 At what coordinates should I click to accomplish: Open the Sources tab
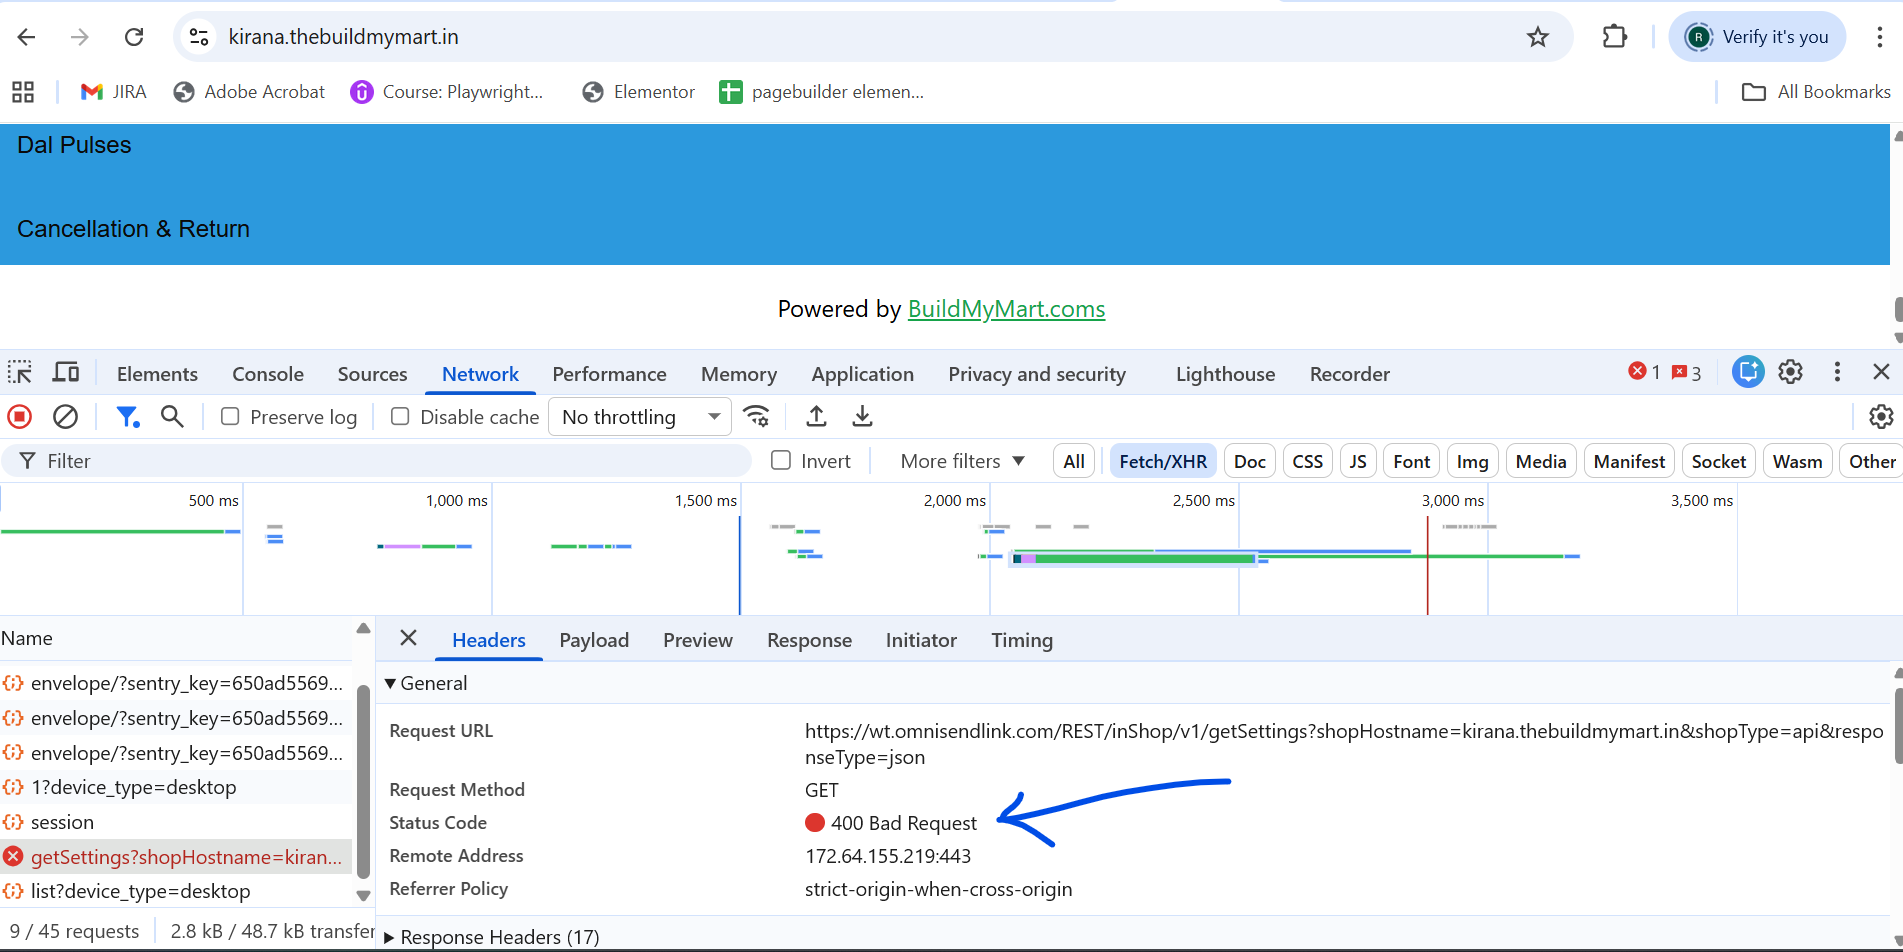coord(372,374)
